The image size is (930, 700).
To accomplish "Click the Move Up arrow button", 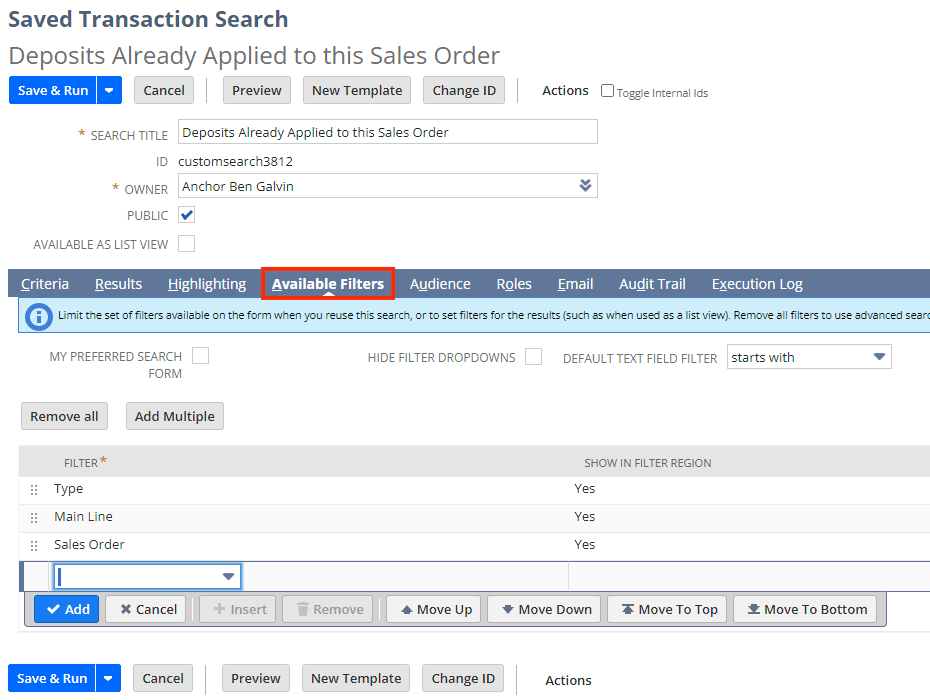I will (437, 609).
